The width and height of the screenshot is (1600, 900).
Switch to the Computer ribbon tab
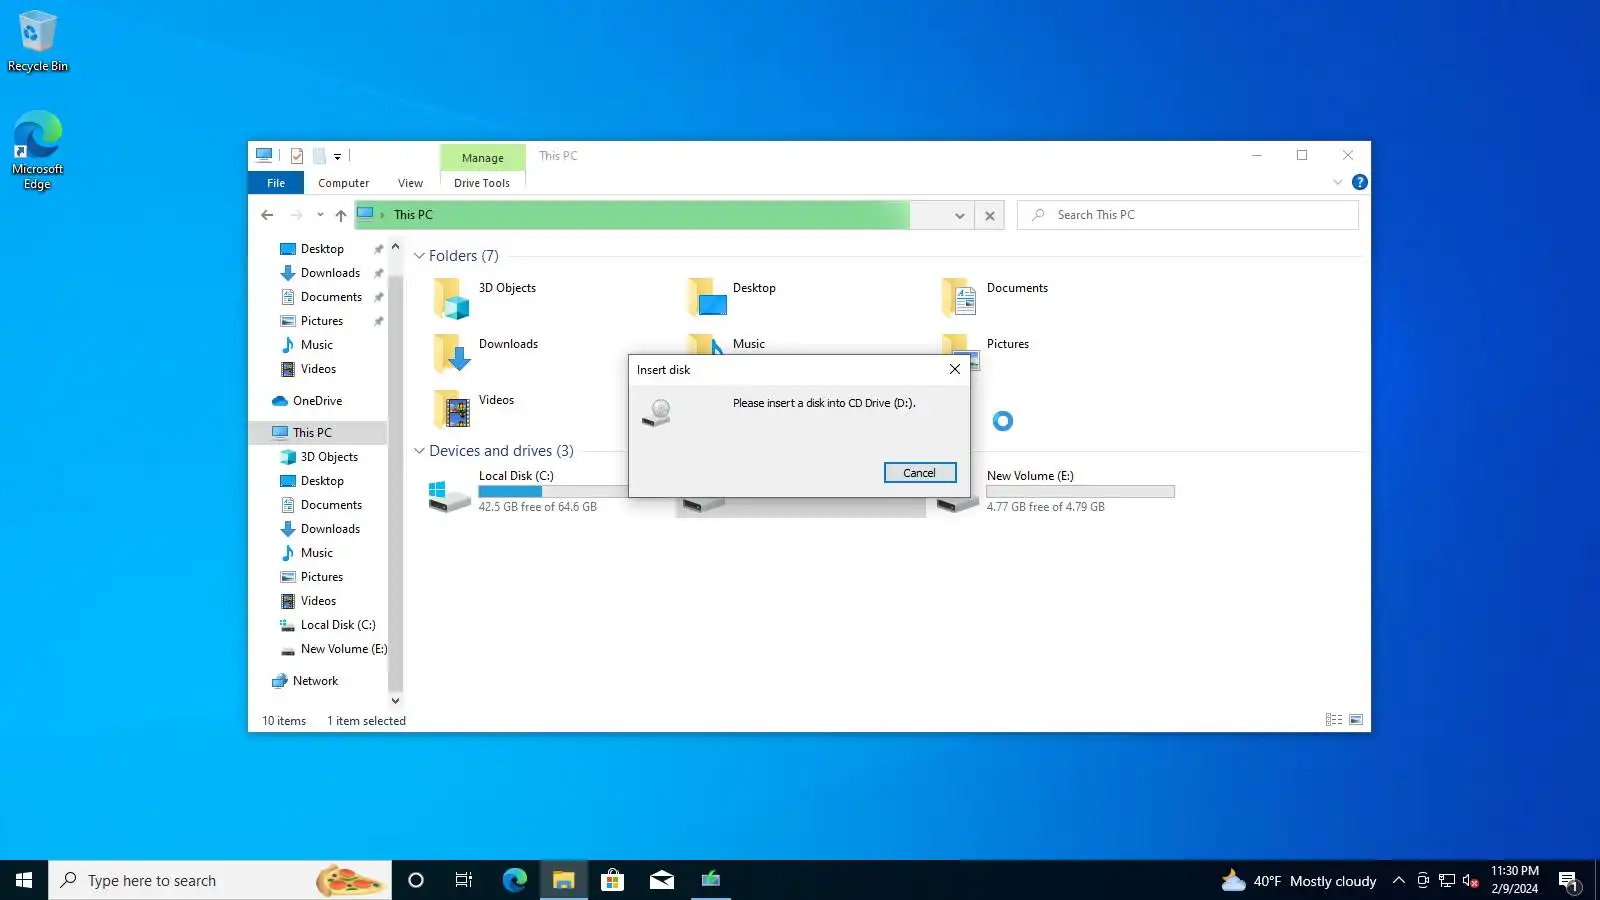coord(343,183)
